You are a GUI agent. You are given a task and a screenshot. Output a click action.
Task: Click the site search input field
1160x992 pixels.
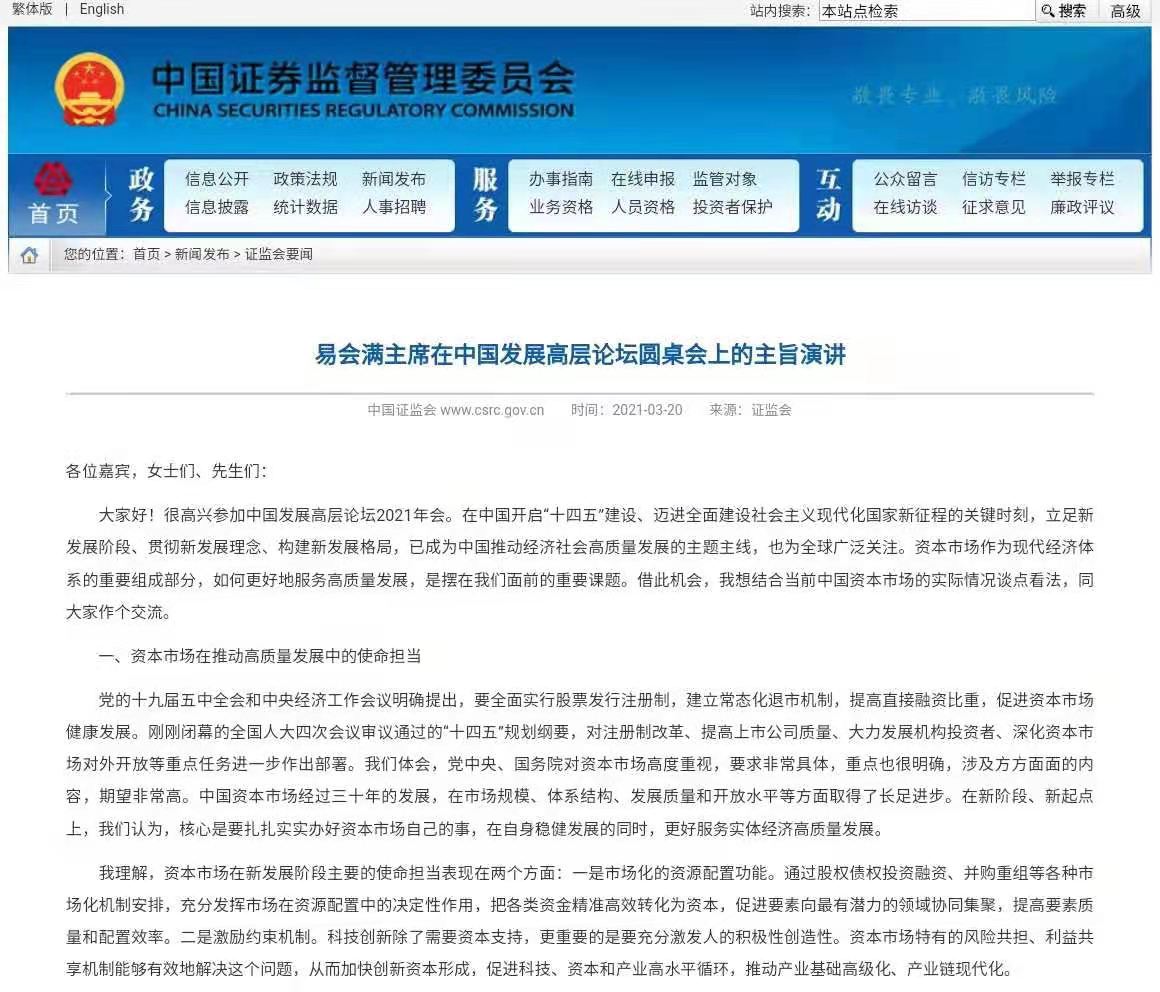[926, 11]
